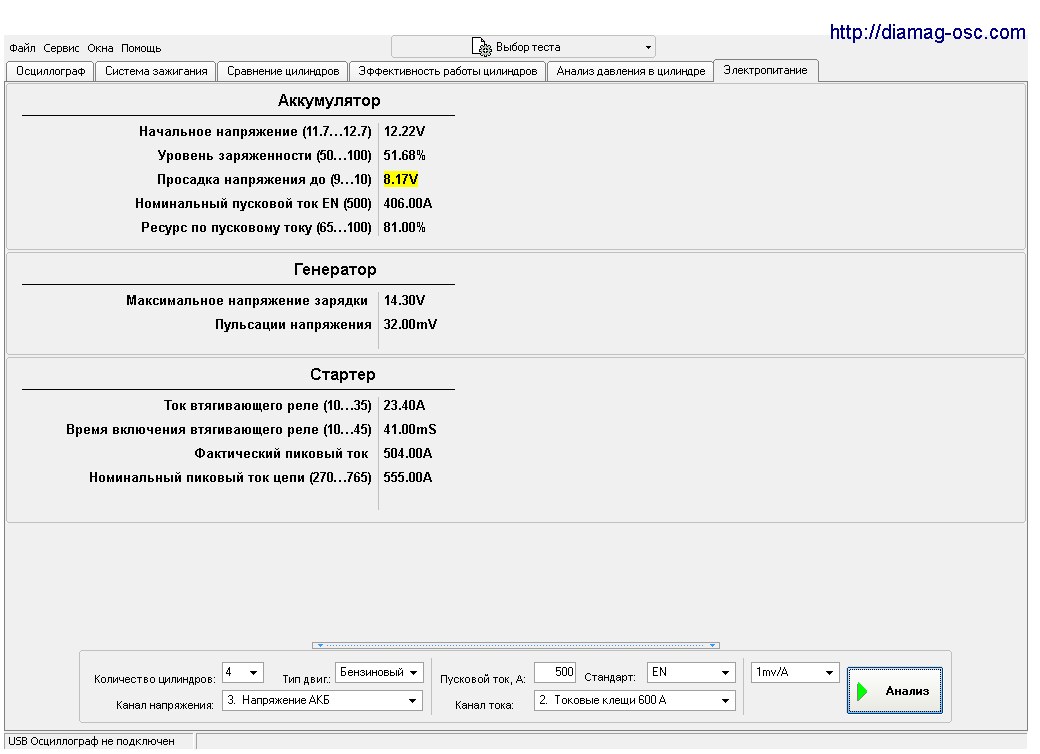Click the Фактический пиковый ток label
The width and height of the screenshot is (1040, 754).
tap(281, 454)
